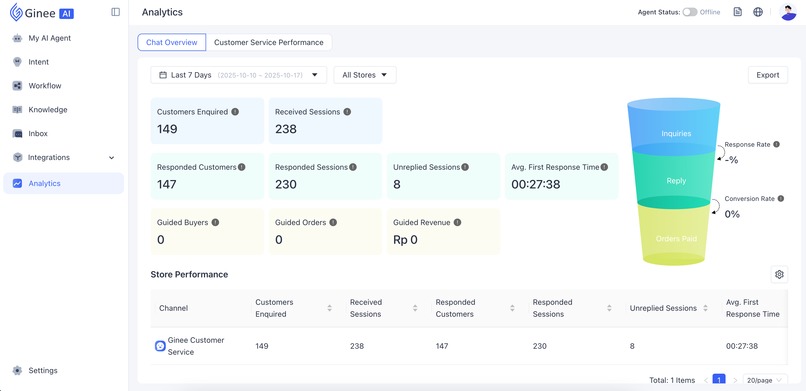806x391 pixels.
Task: Click the Responded Sessions info icon
Action: [353, 167]
